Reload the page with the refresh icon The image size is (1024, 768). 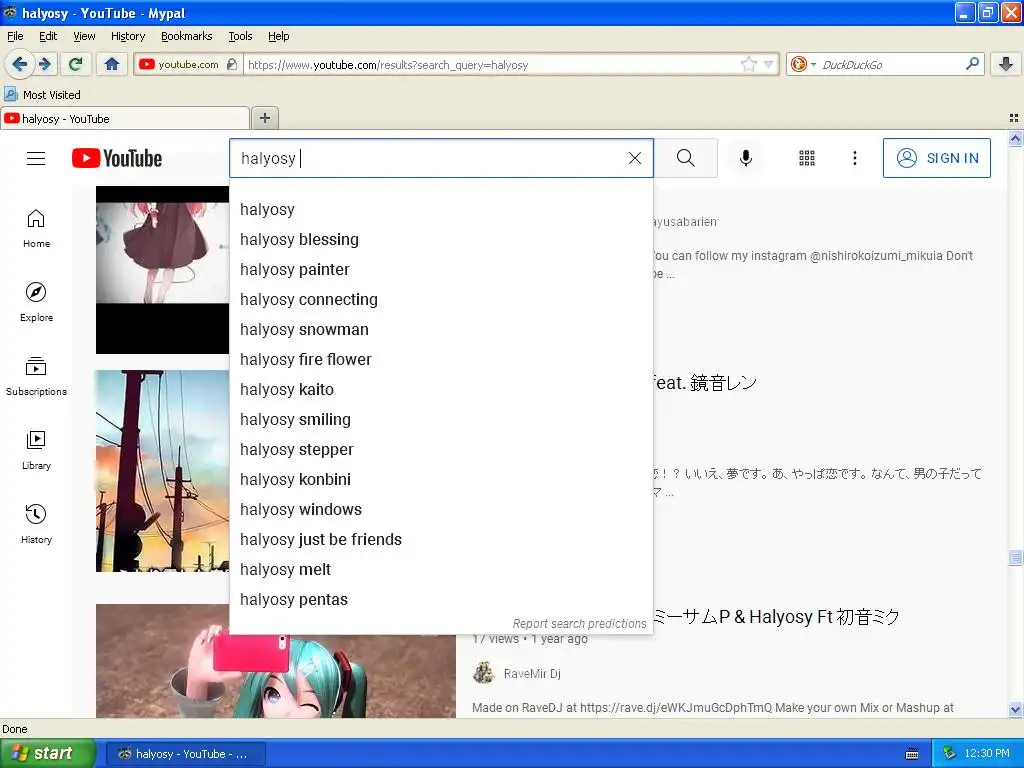pos(76,64)
